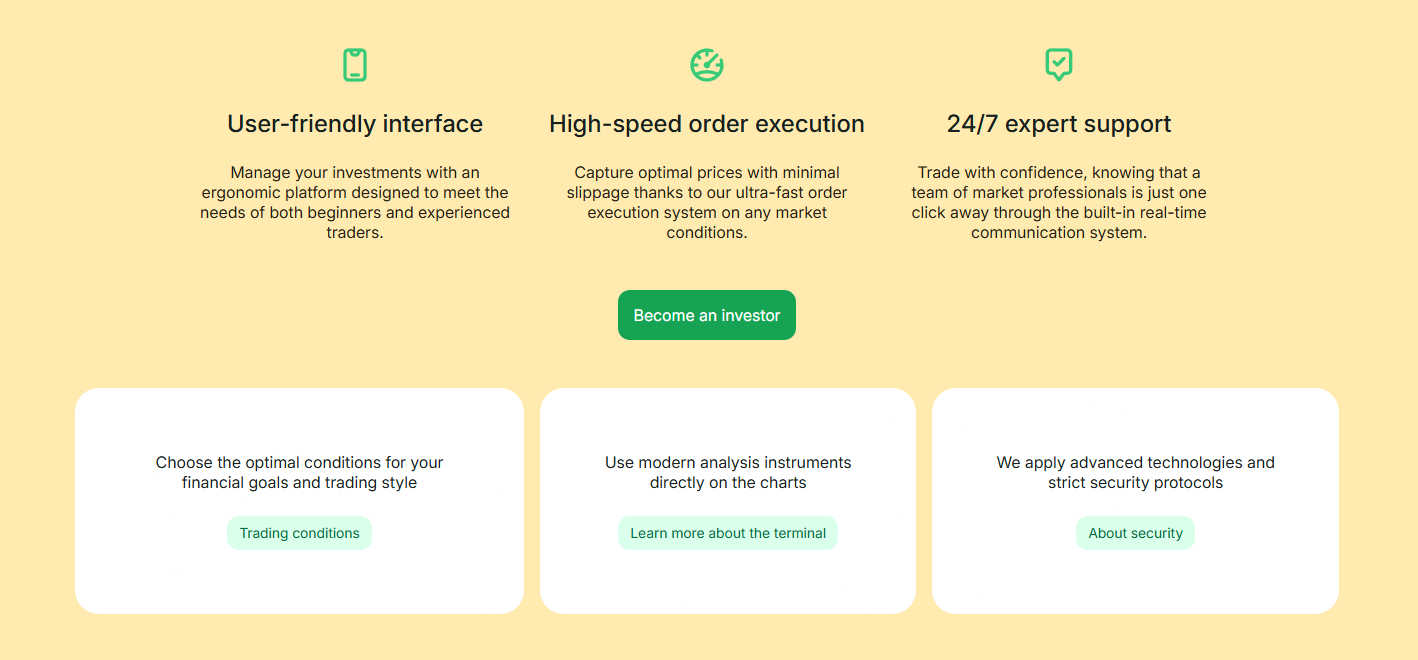Click the 24/7 expert support heading
Screen dimensions: 1418x660
point(1059,124)
